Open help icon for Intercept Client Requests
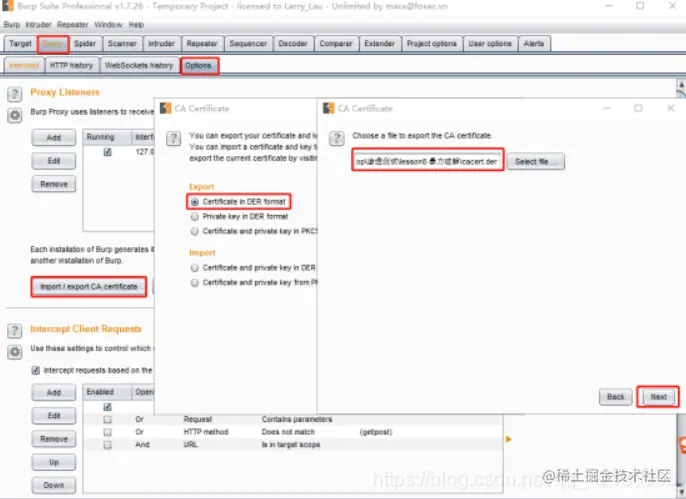Screen dimensions: 686x499 (x=14, y=331)
